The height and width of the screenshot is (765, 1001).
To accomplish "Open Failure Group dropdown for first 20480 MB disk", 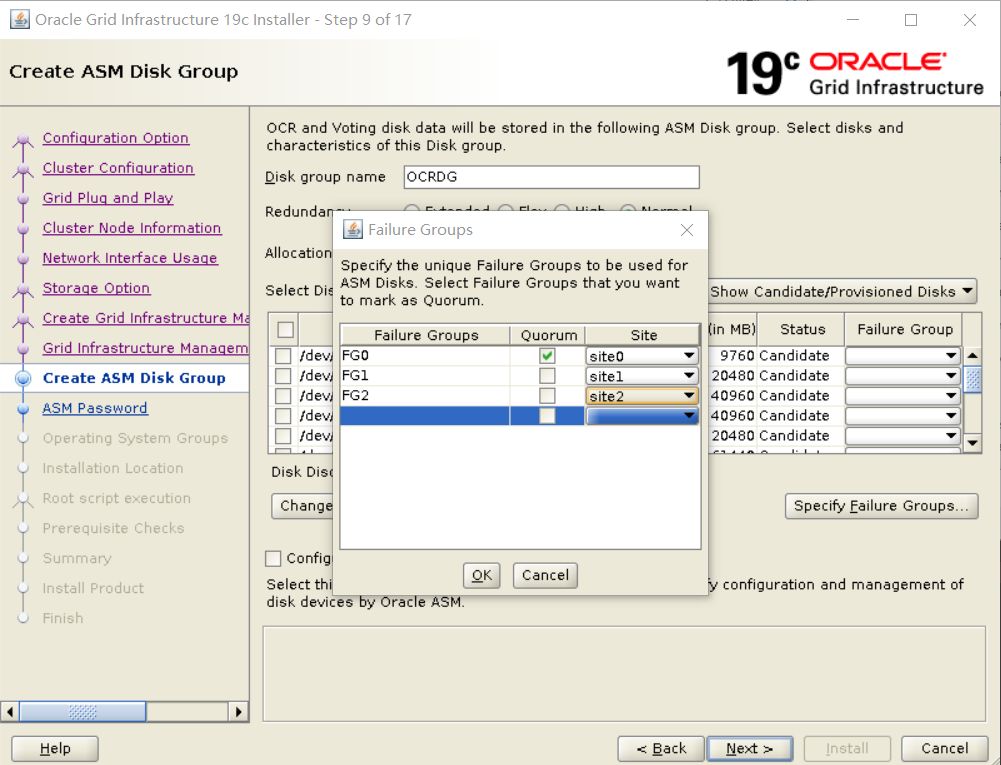I will pos(903,375).
